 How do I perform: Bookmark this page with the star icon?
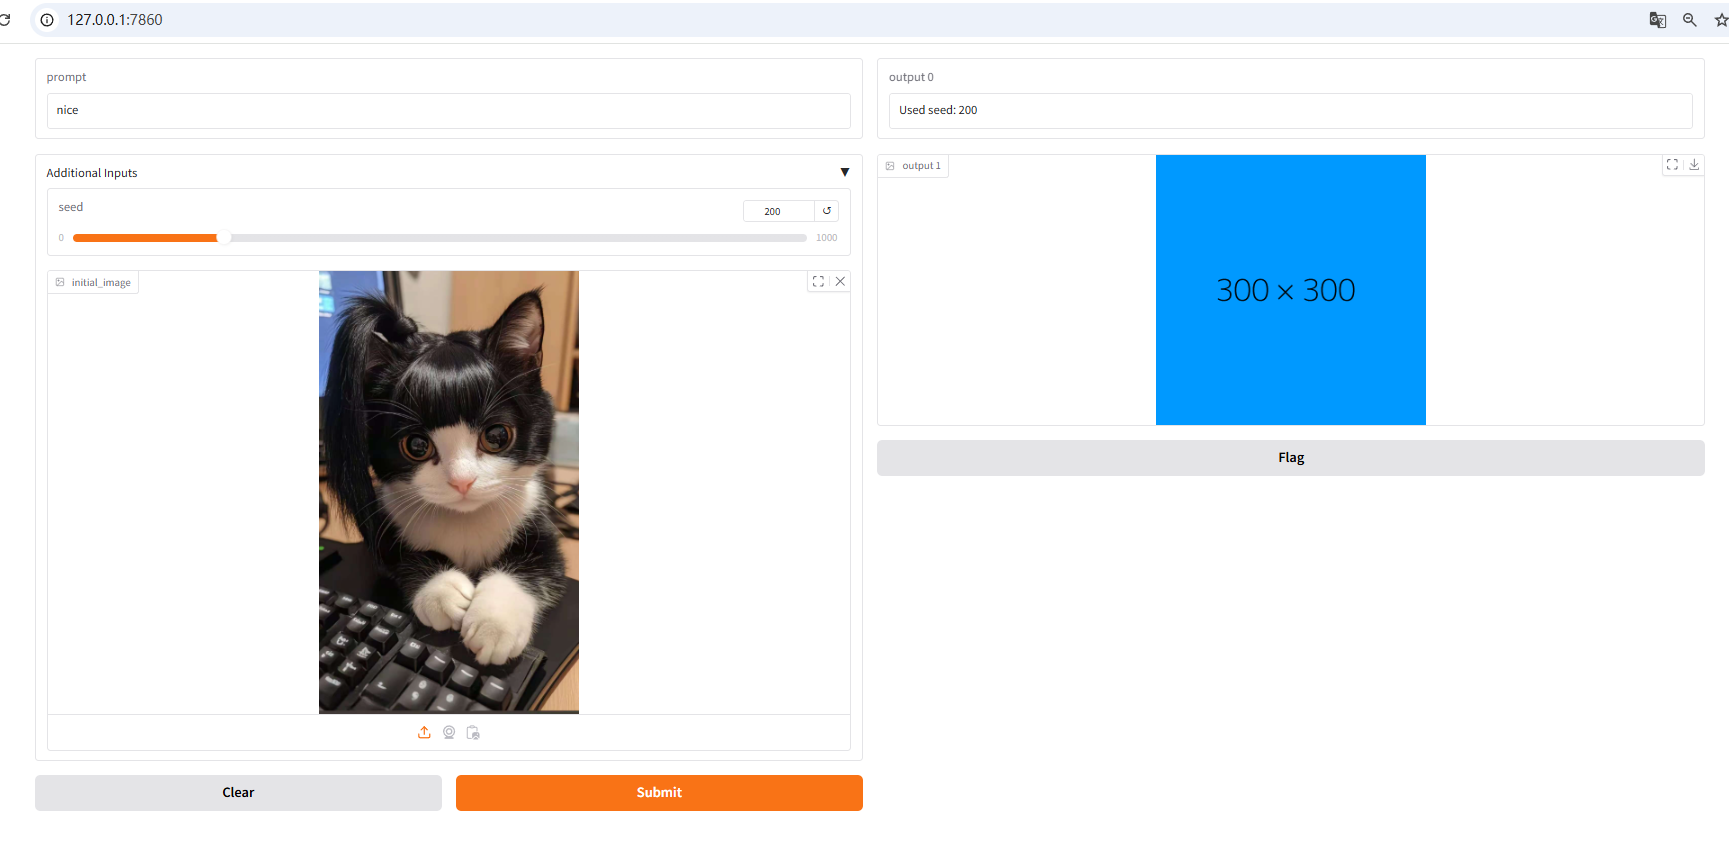pos(1721,20)
